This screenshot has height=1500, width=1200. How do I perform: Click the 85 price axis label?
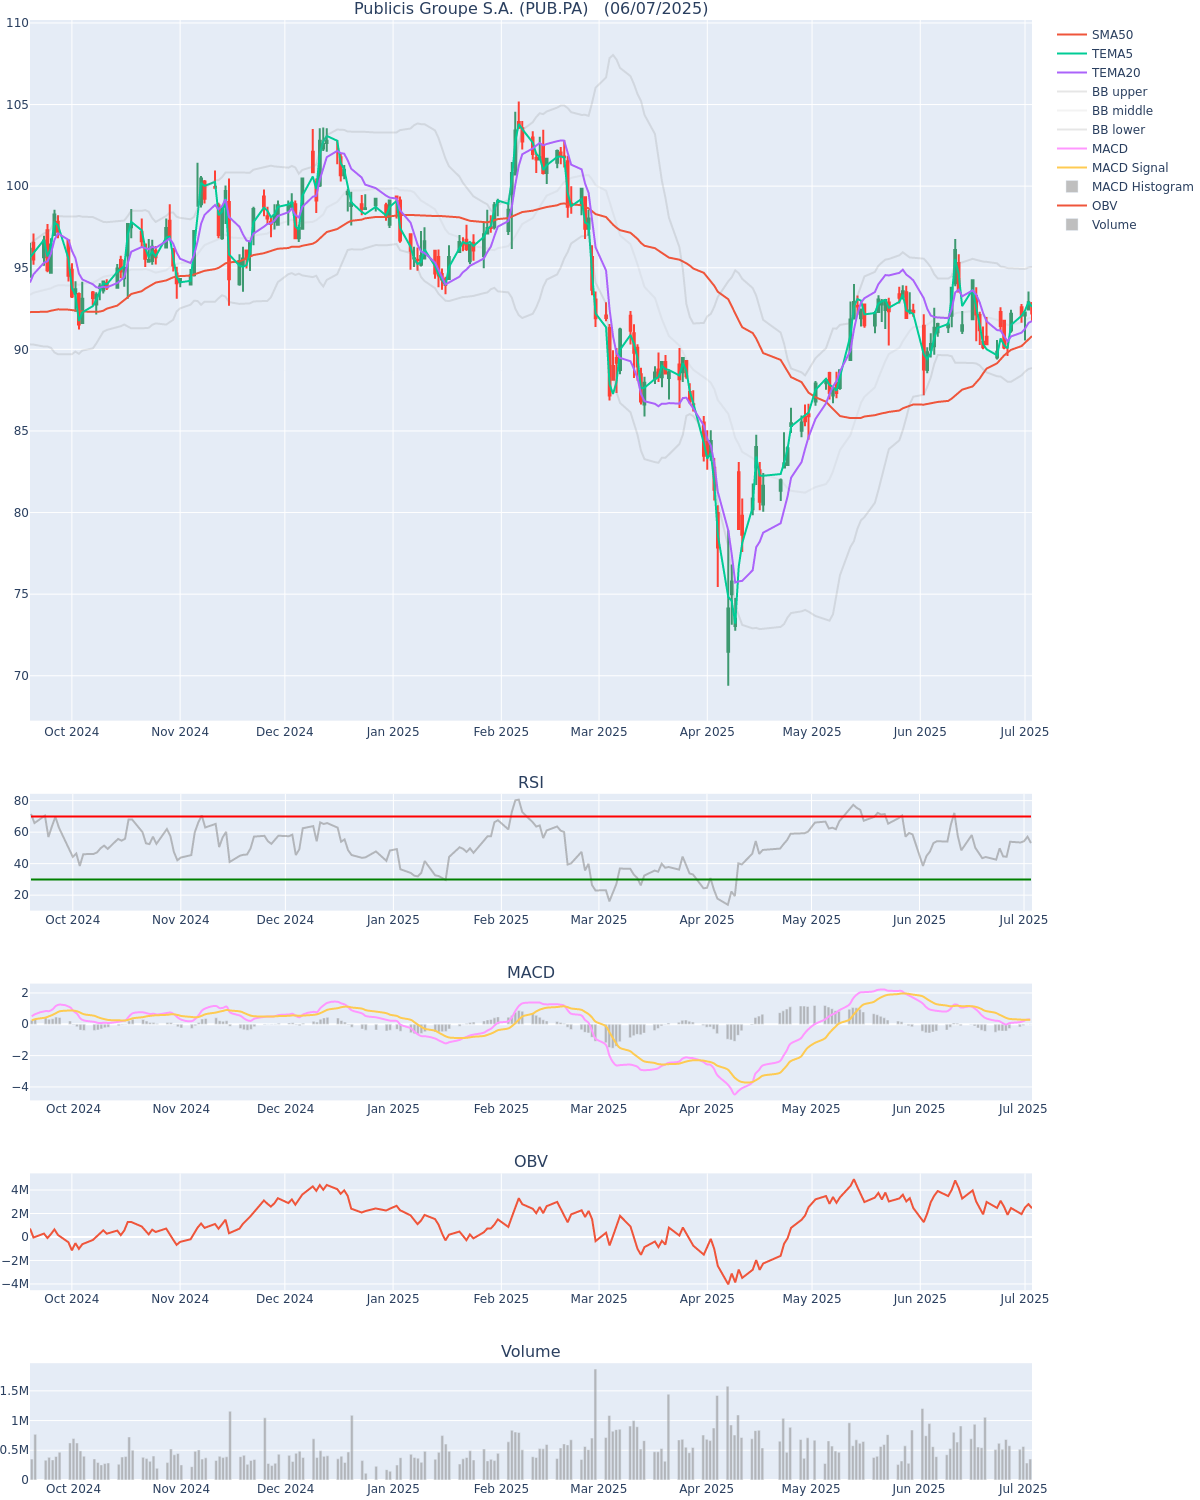(x=20, y=431)
